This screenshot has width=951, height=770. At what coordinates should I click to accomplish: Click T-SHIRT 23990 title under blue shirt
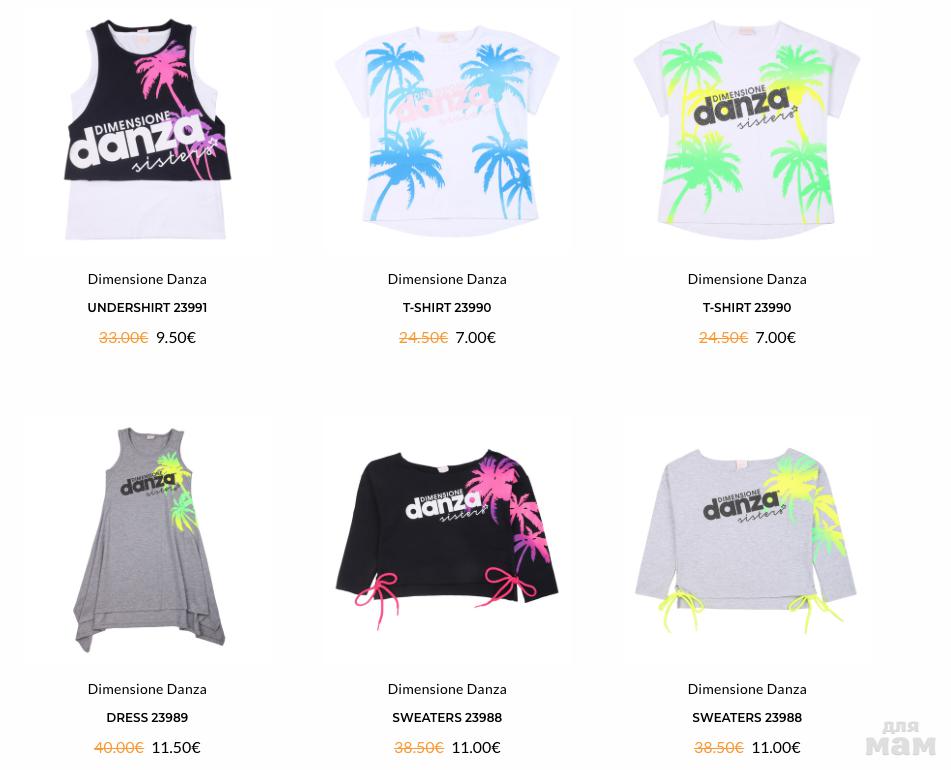point(447,307)
